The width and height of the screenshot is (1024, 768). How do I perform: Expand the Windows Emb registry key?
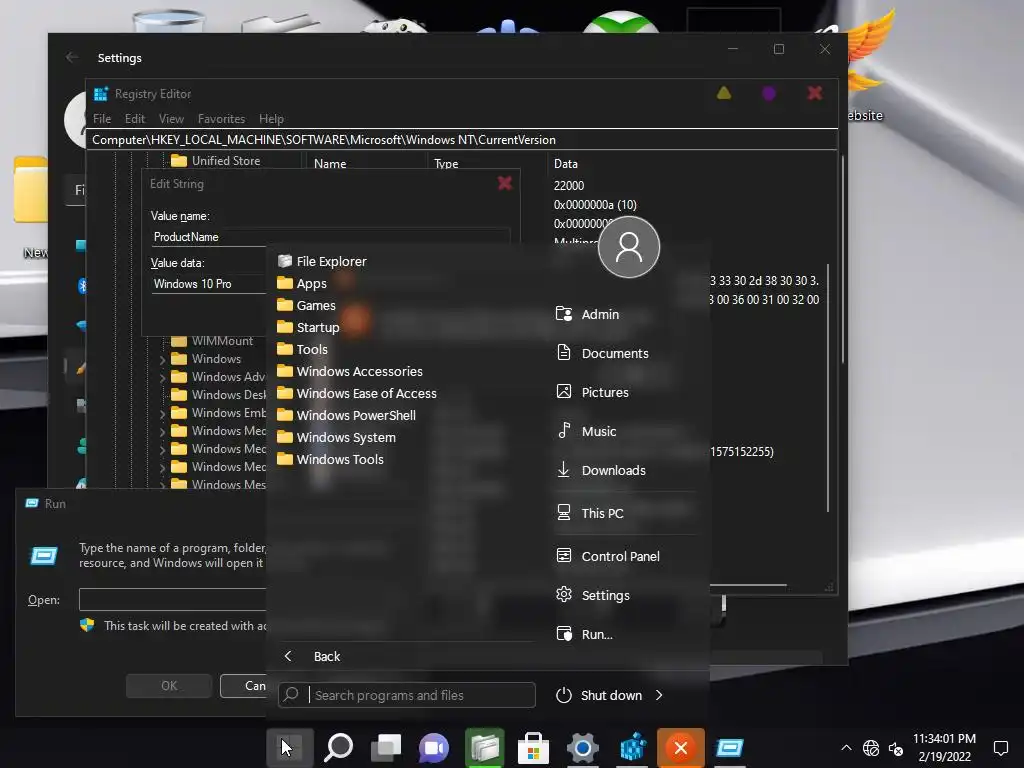click(x=163, y=413)
